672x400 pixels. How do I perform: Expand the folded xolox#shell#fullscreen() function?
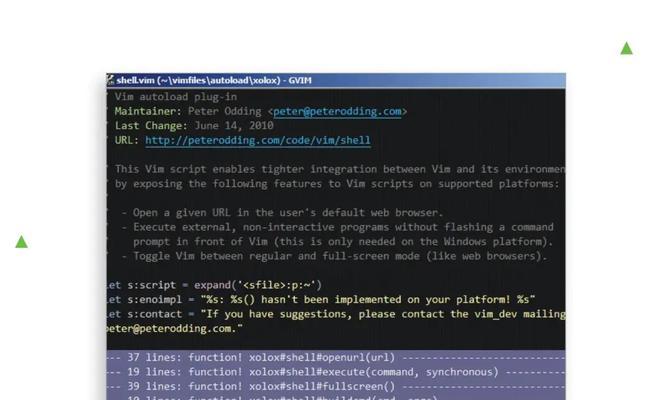click(336, 387)
